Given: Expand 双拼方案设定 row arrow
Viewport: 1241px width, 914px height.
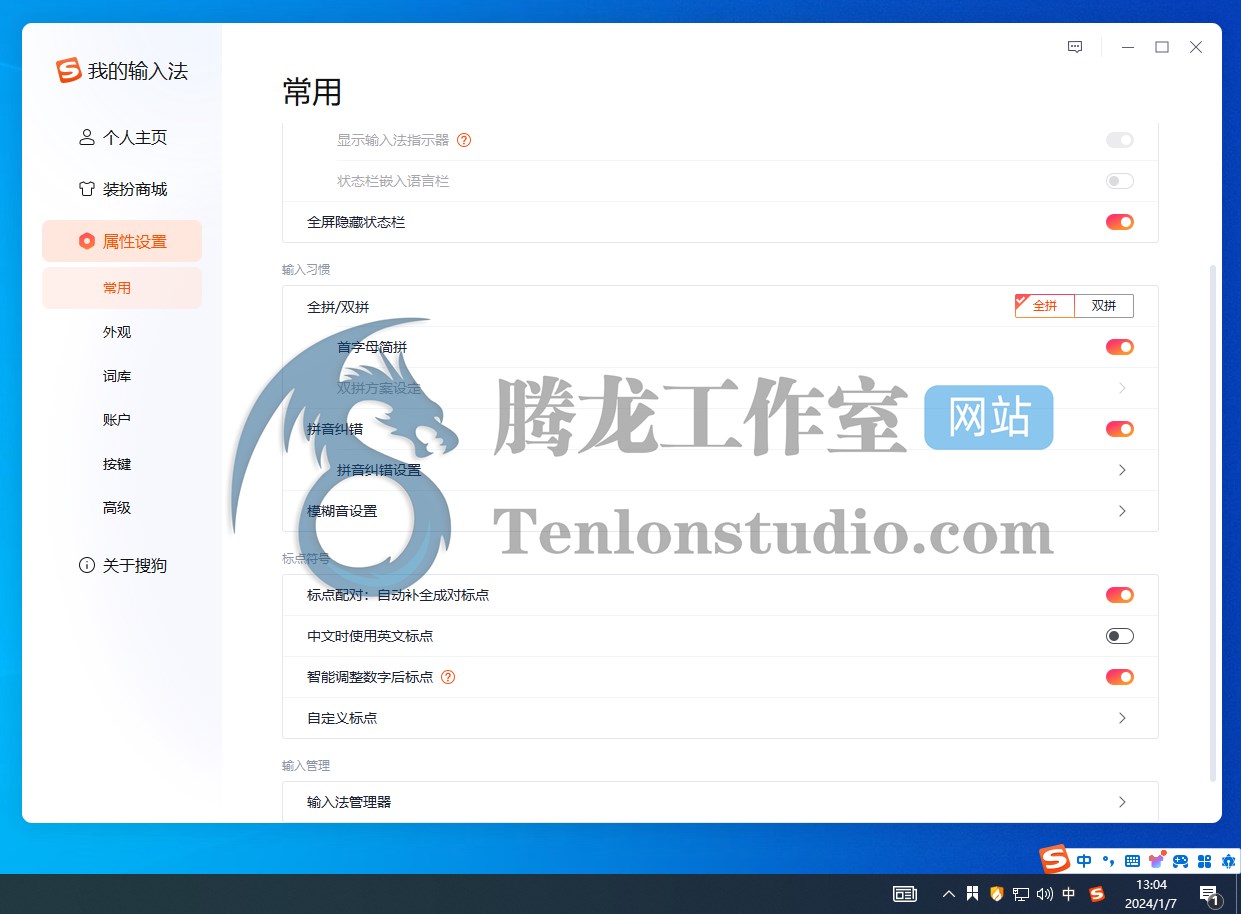Looking at the screenshot, I should pyautogui.click(x=1122, y=388).
